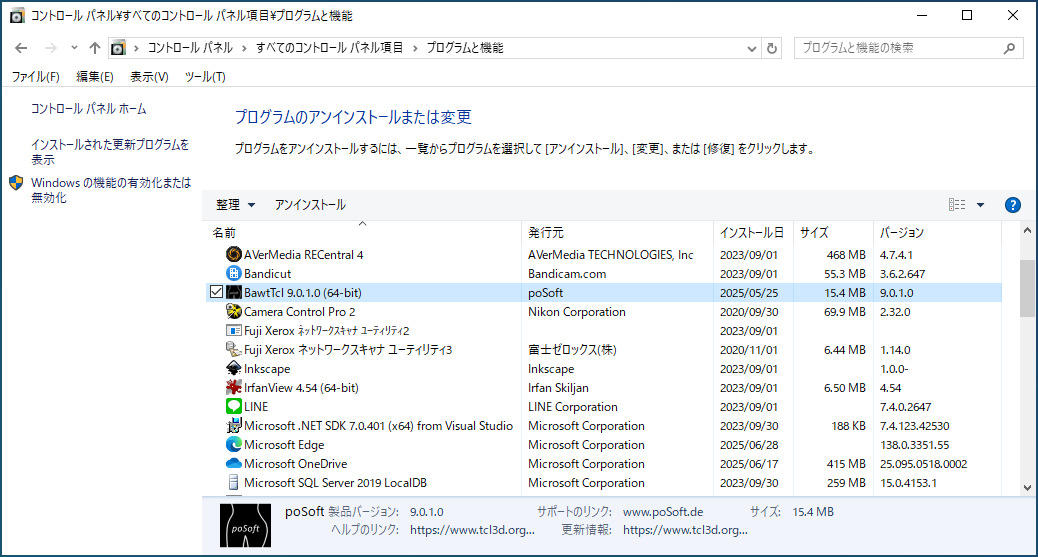
Task: Click the コントロール パネル breadcrumb segment
Action: click(190, 48)
